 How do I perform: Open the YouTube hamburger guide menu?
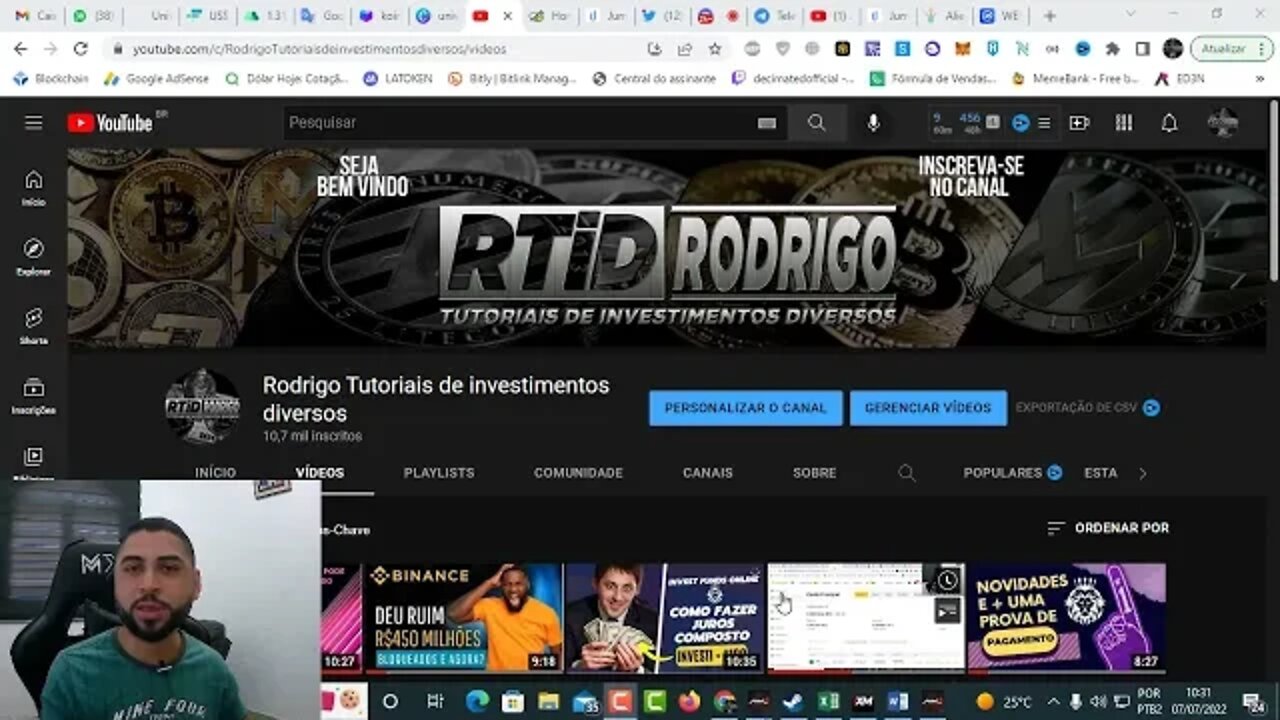click(34, 123)
